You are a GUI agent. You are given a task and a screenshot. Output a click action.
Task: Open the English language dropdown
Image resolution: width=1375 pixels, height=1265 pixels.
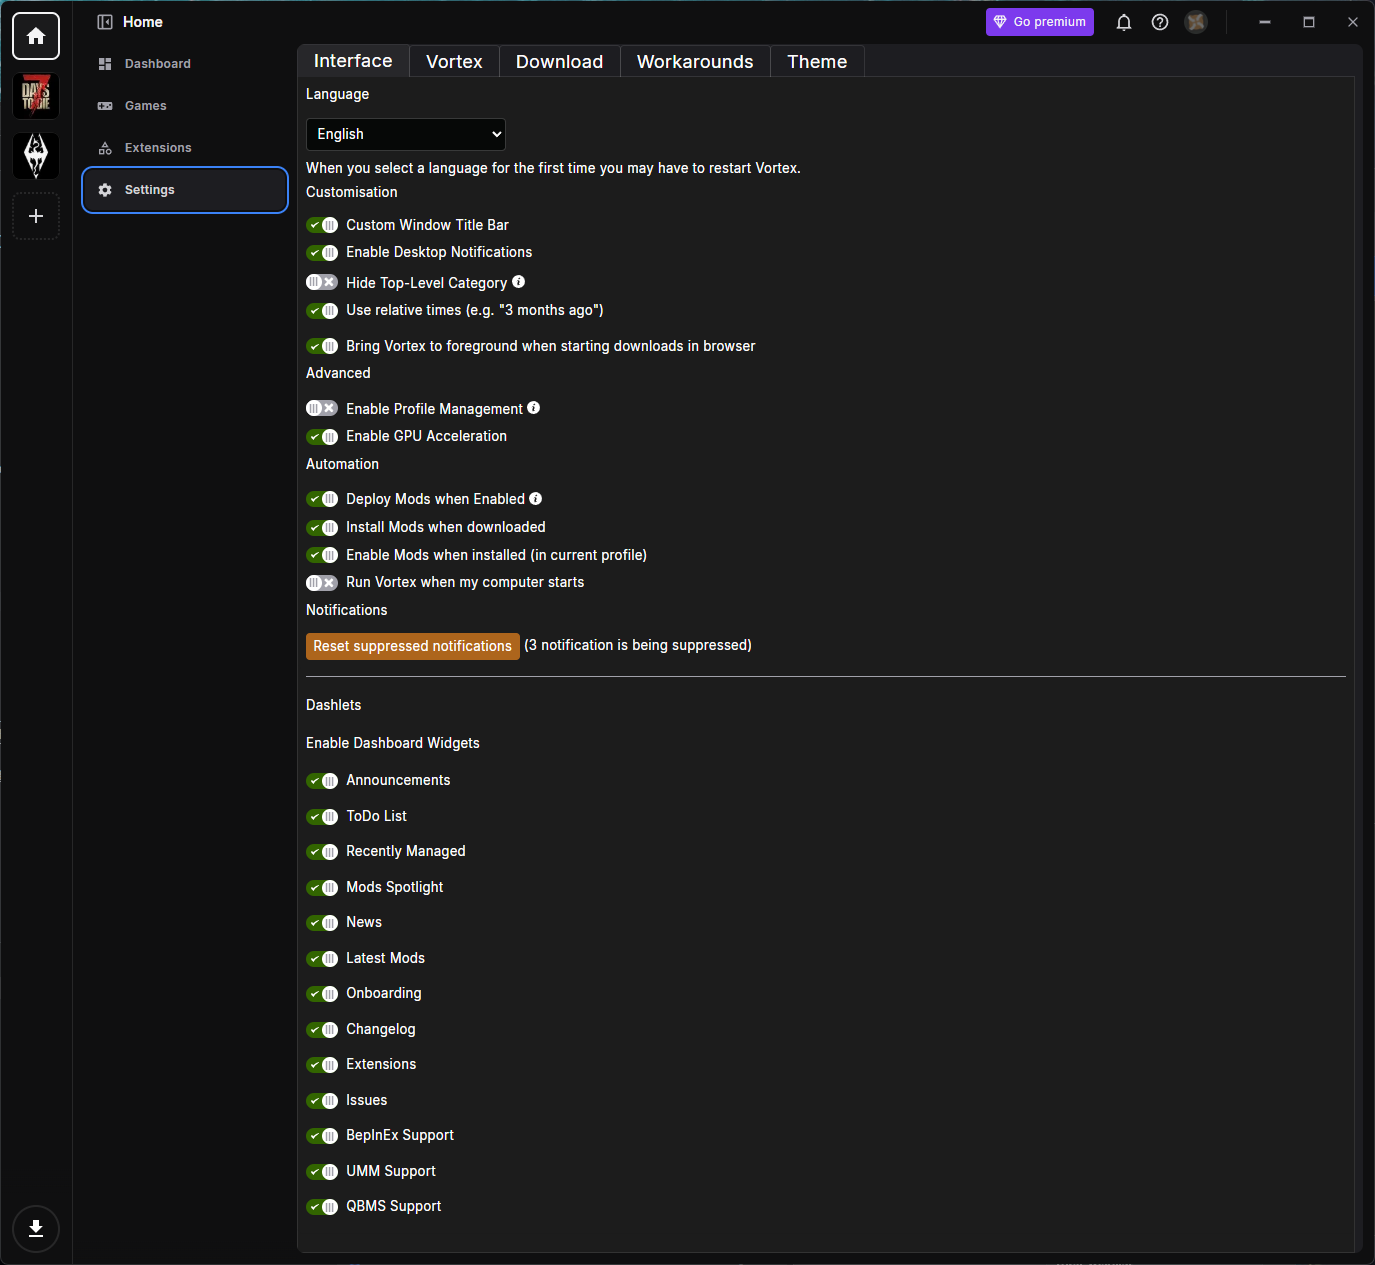click(406, 134)
